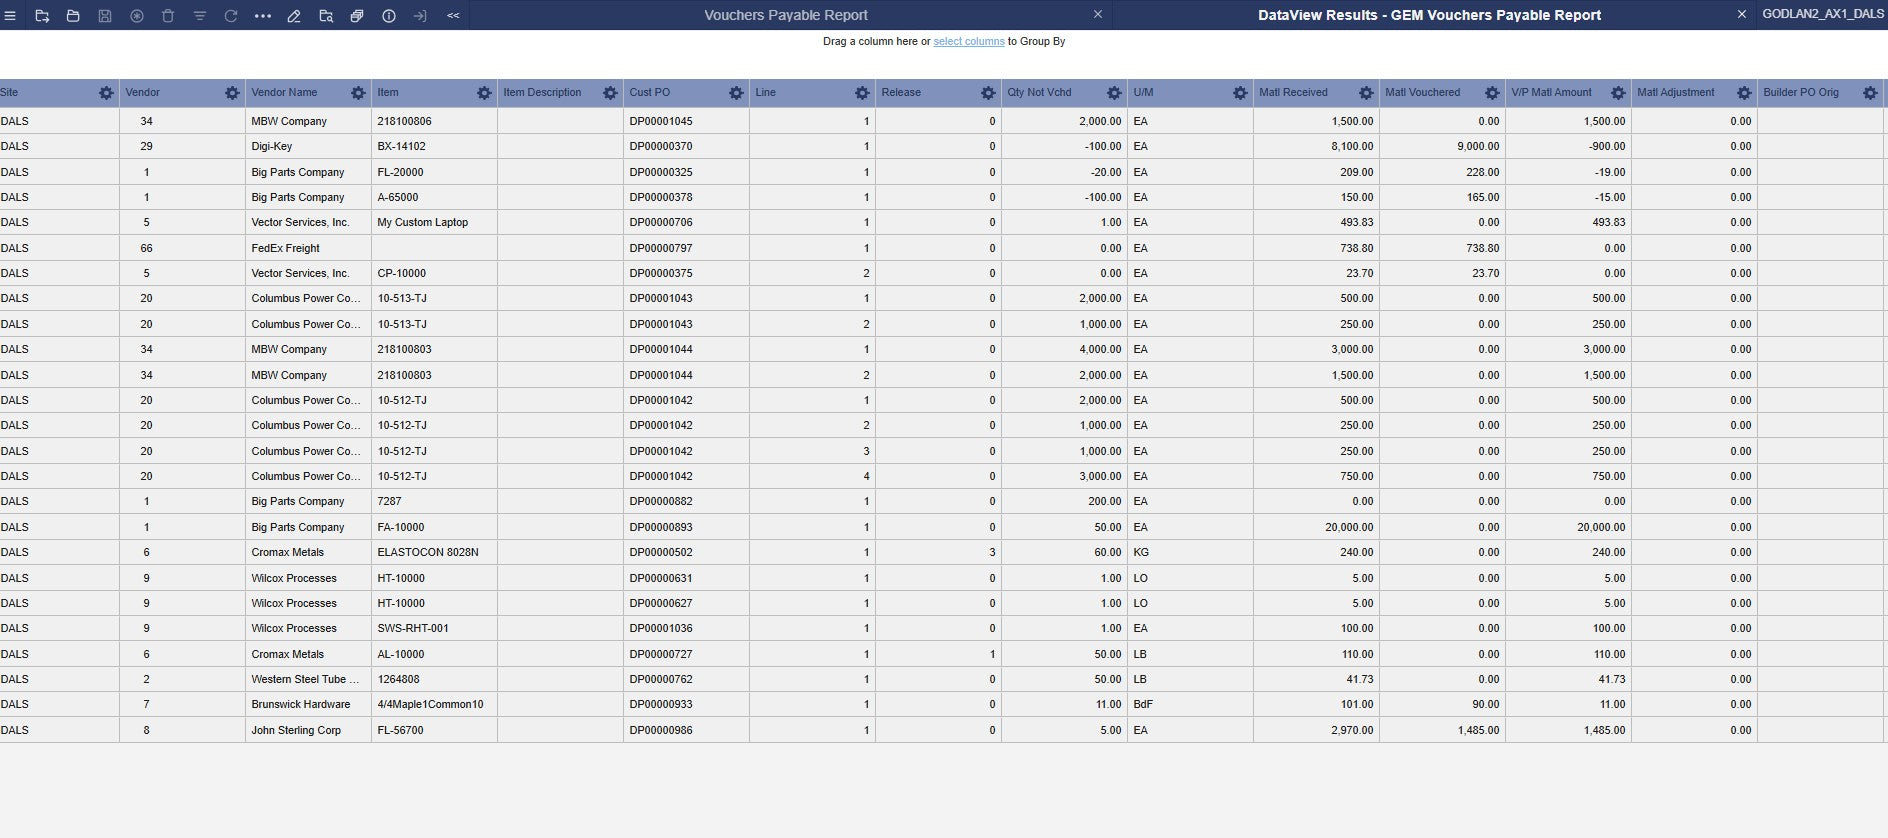Viewport: 1888px width, 838px height.
Task: Close the Vouchers Payable Report tab
Action: pos(1098,15)
